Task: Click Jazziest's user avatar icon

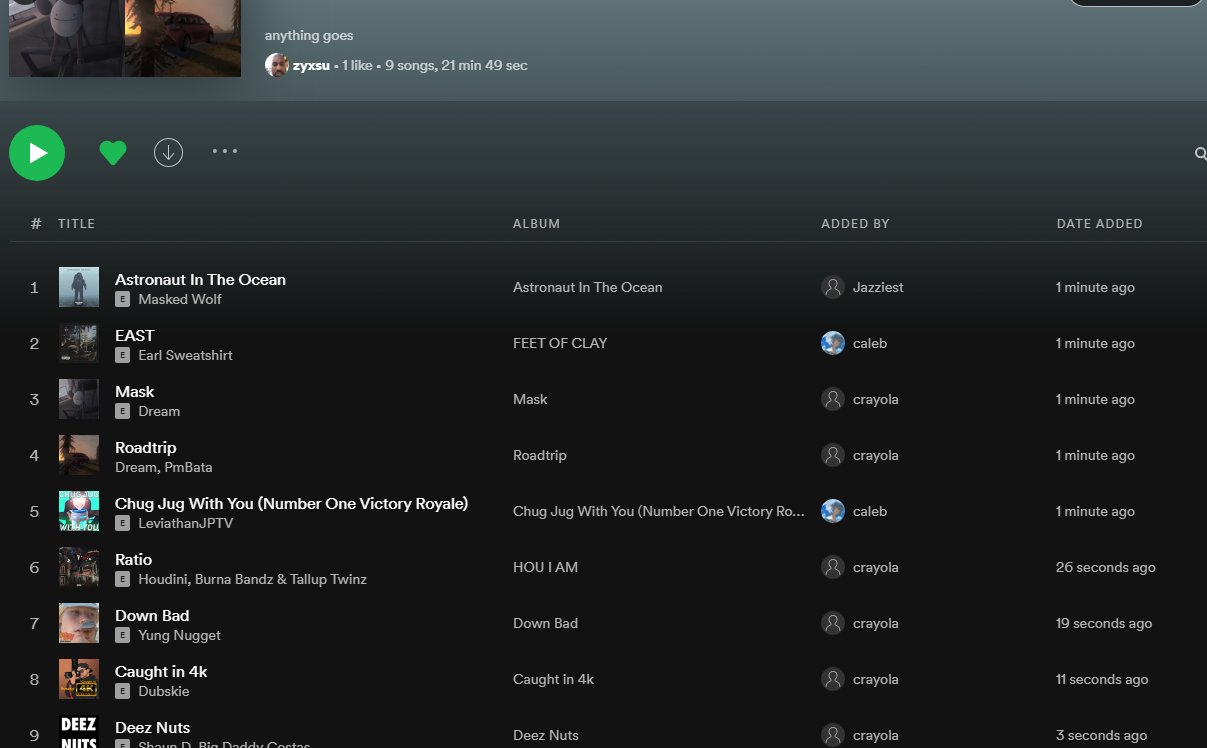Action: click(x=833, y=287)
